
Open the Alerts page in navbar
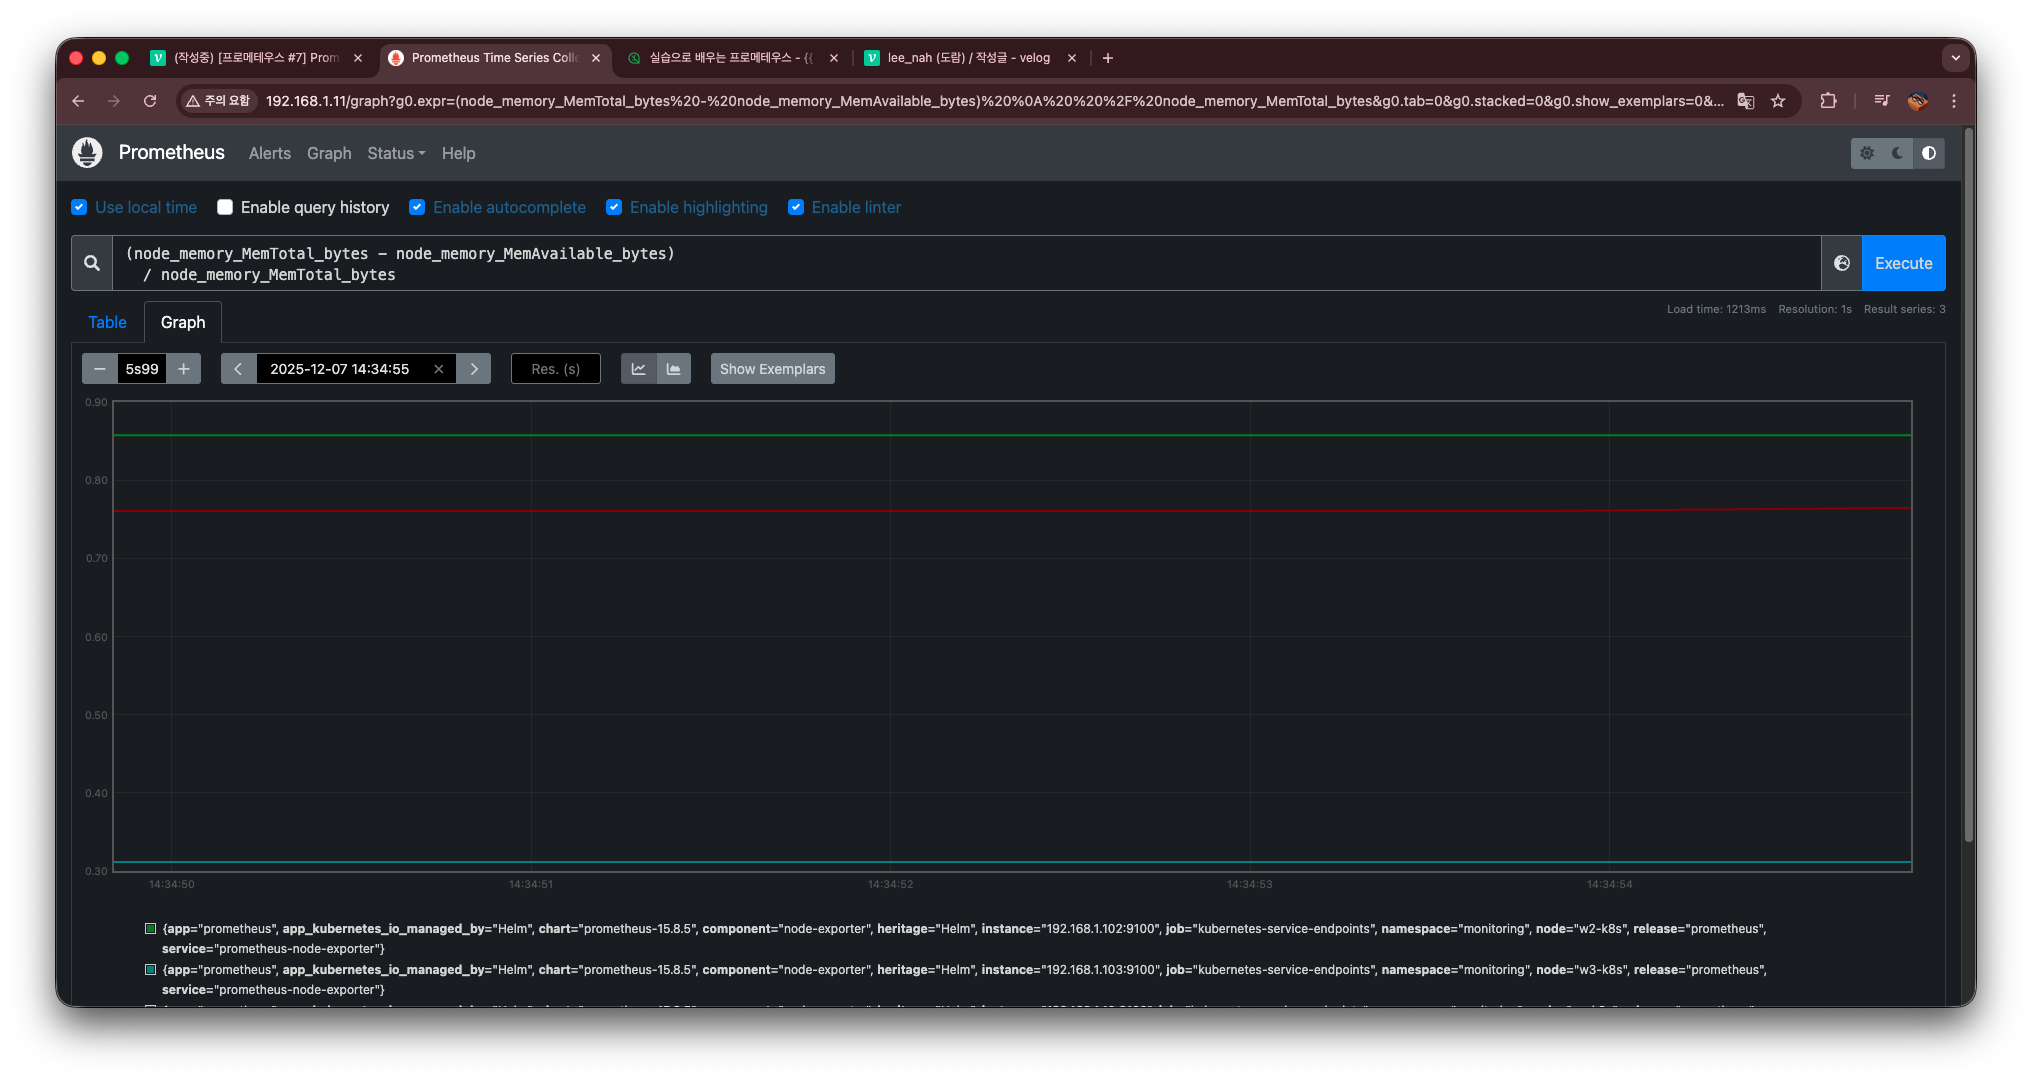[269, 153]
